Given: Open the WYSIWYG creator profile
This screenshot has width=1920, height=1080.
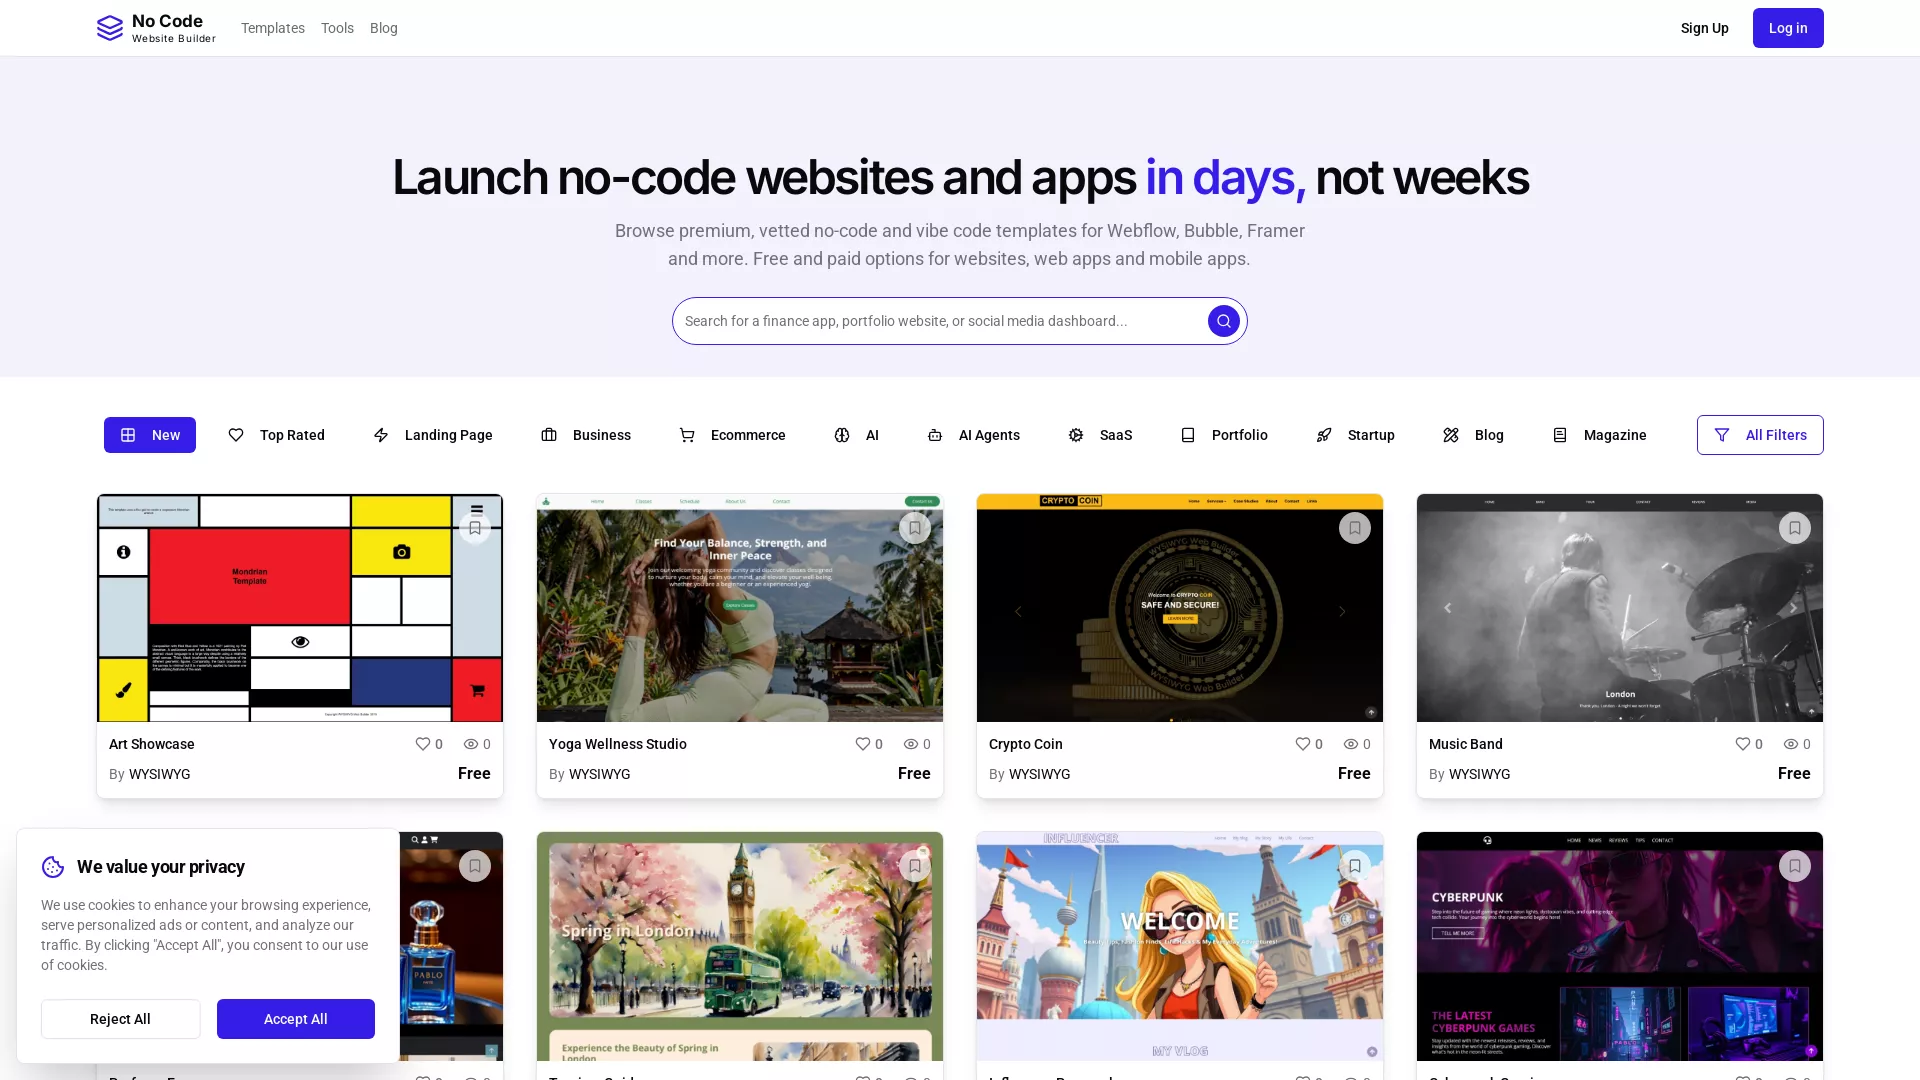Looking at the screenshot, I should 159,774.
